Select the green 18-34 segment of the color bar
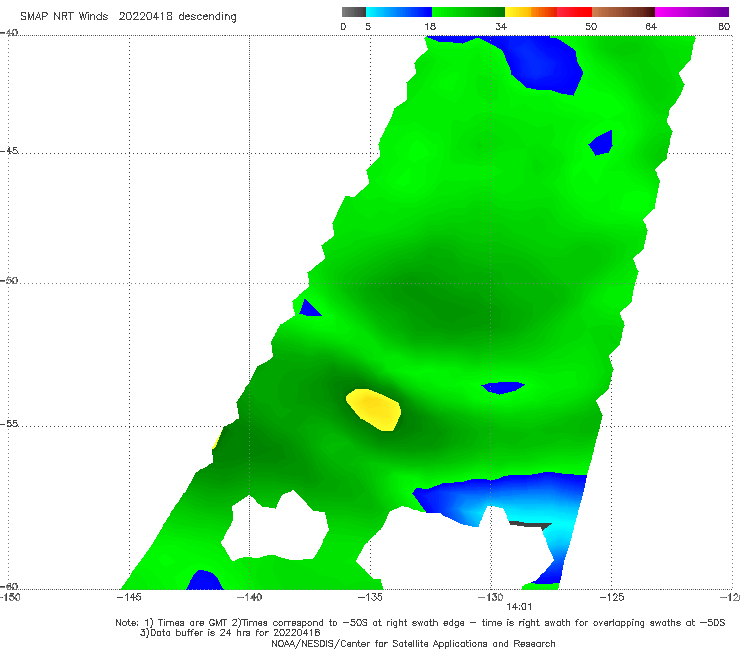Image resolution: width=740 pixels, height=650 pixels. tap(468, 12)
